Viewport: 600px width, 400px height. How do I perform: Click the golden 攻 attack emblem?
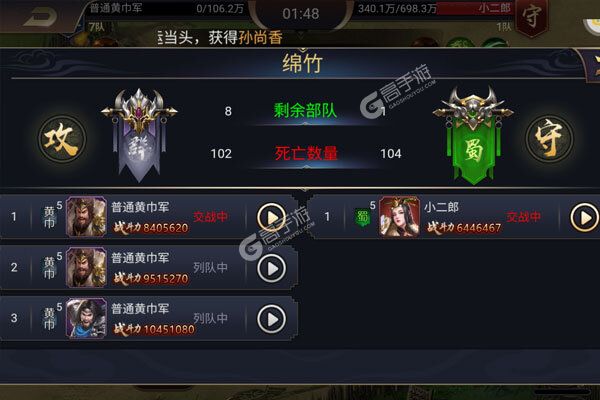pos(62,139)
